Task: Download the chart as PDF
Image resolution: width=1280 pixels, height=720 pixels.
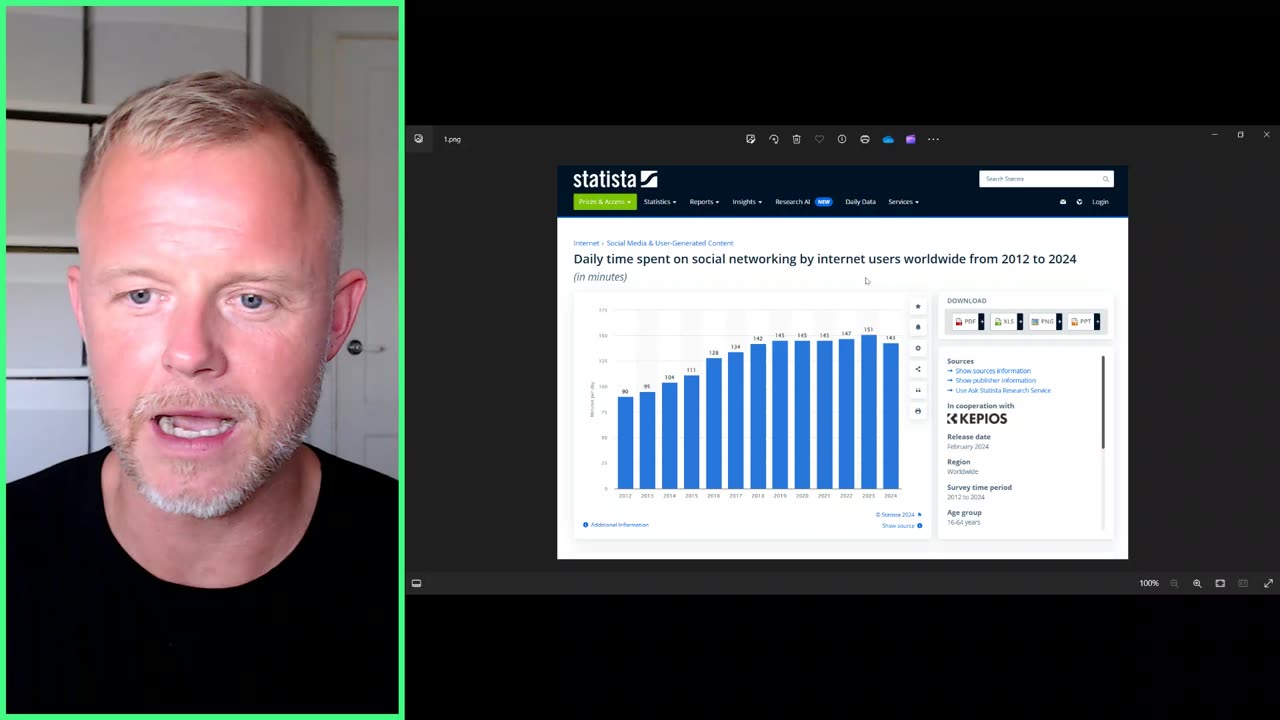Action: [966, 321]
